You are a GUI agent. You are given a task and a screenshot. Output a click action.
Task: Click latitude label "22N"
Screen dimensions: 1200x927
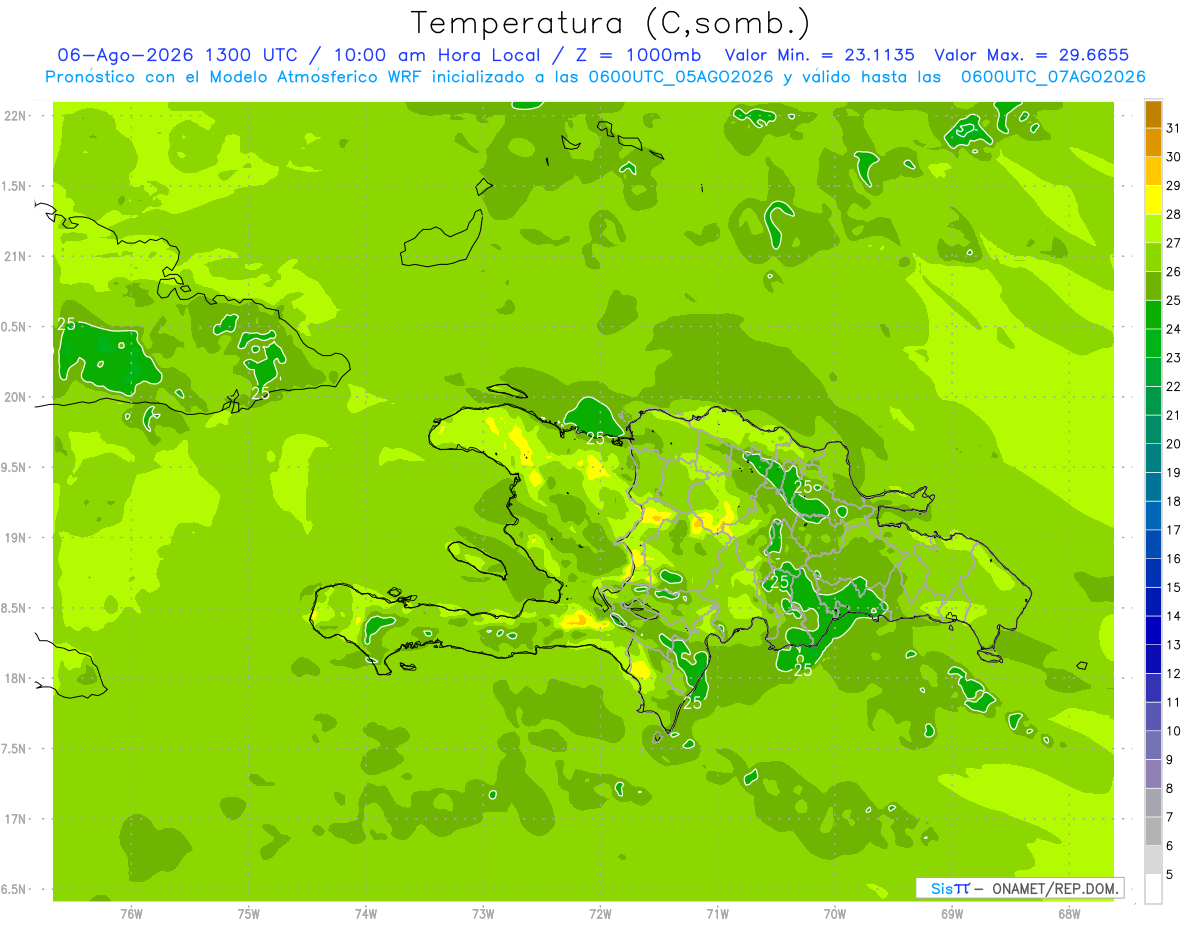[17, 116]
